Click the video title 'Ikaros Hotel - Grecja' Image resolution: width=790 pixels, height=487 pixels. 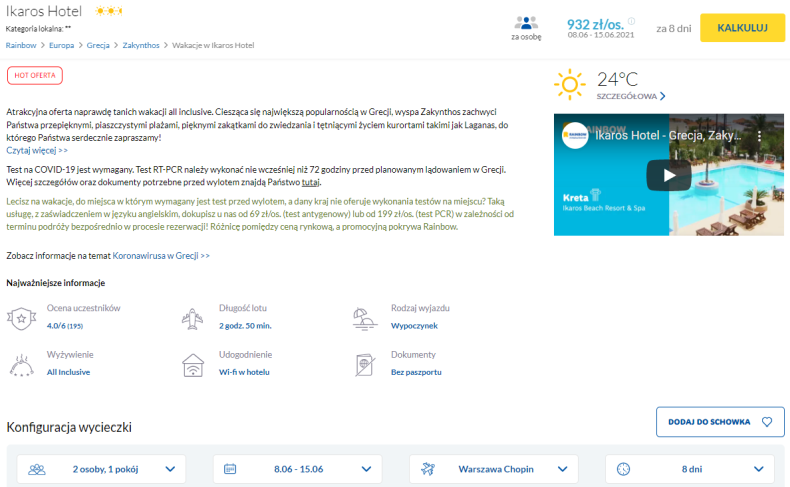668,135
